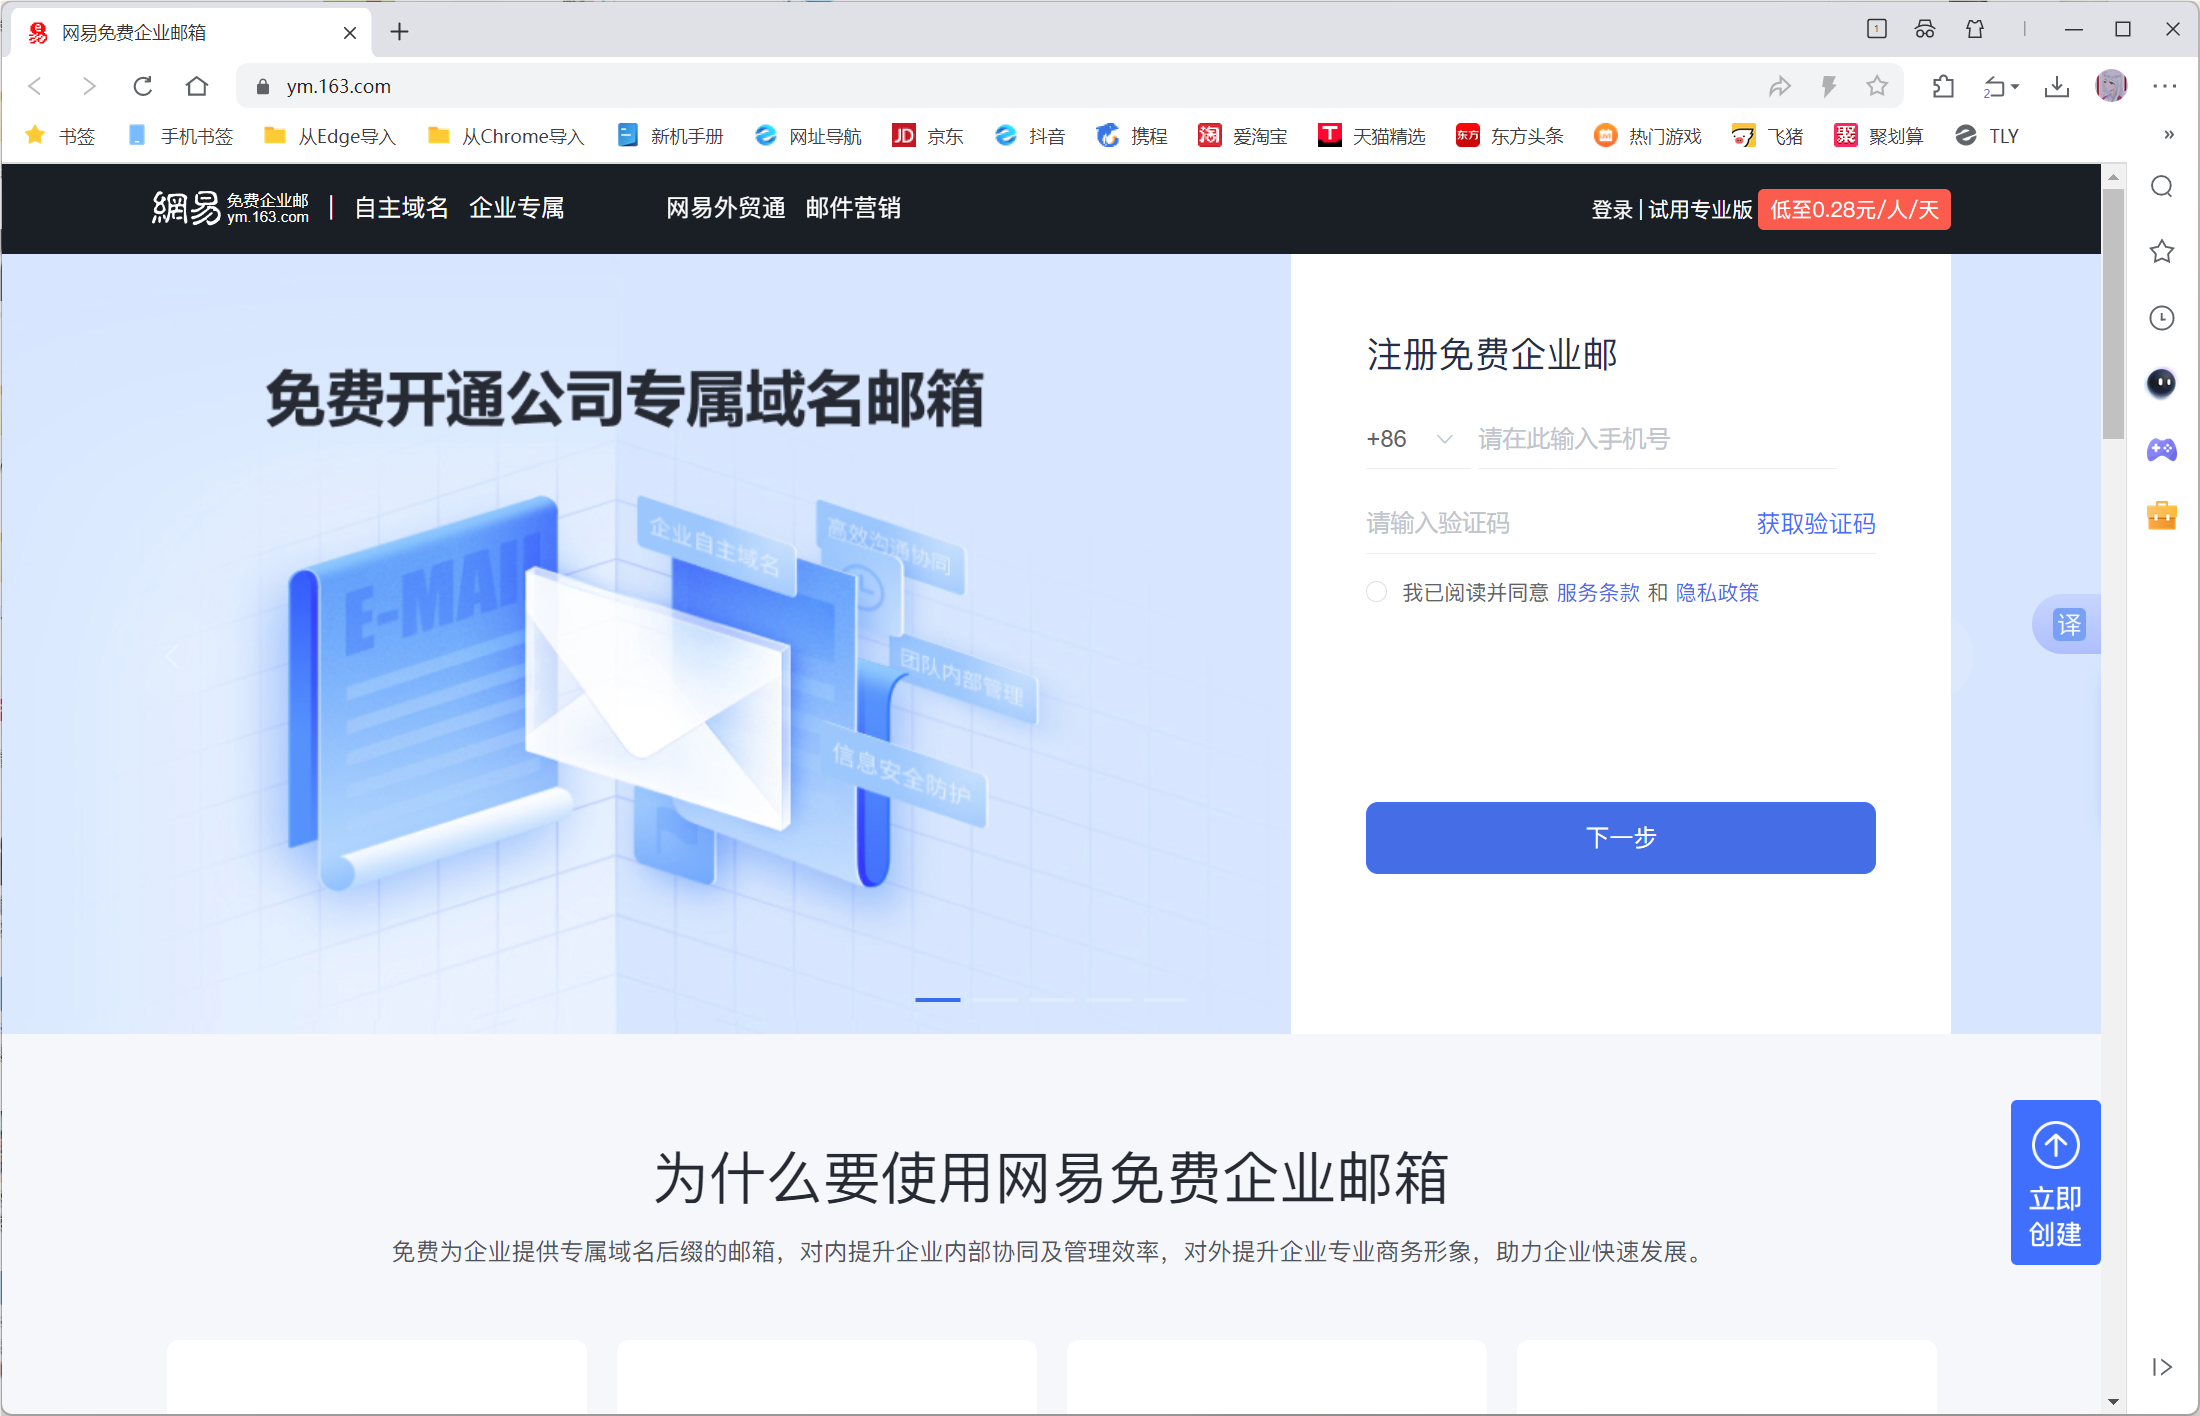This screenshot has height=1416, width=2200.
Task: Open the 从Edge导入 bookmark folder
Action: pyautogui.click(x=330, y=136)
